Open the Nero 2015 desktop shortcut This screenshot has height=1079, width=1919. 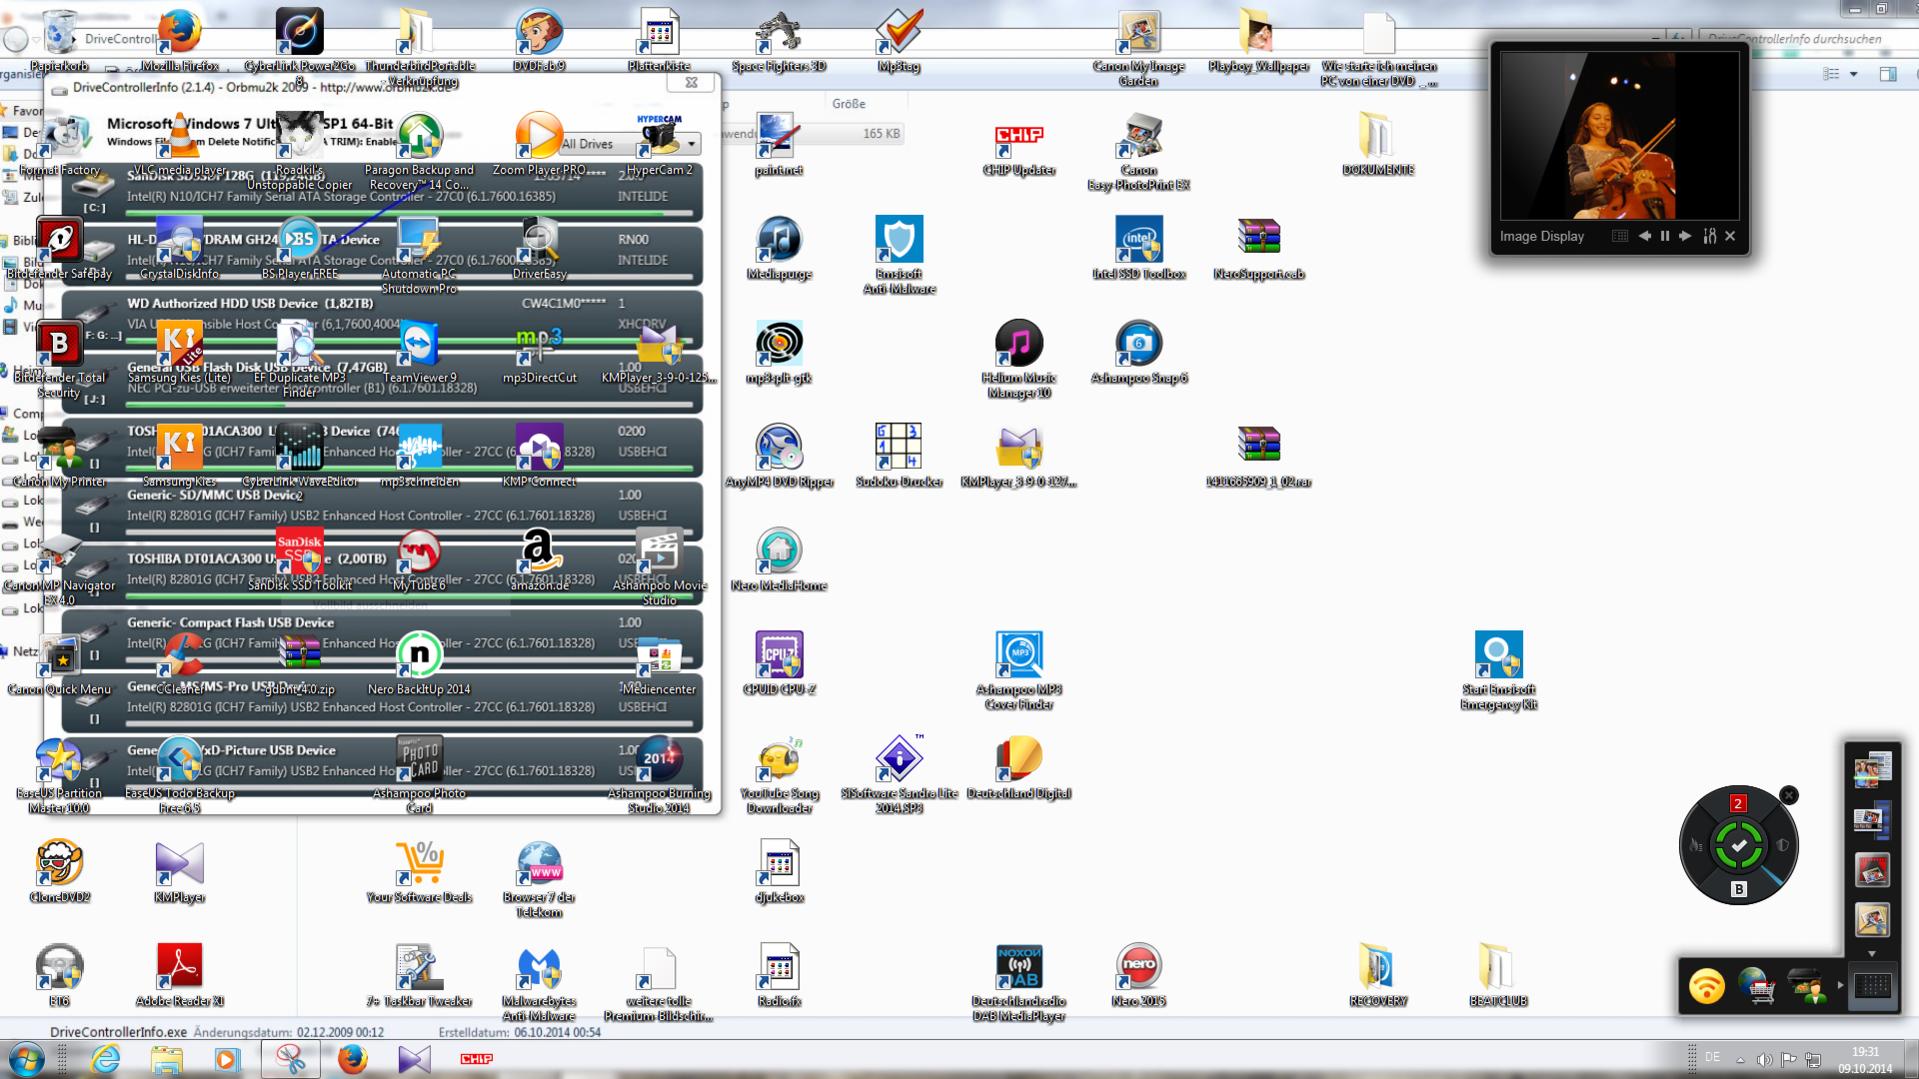click(x=1139, y=975)
